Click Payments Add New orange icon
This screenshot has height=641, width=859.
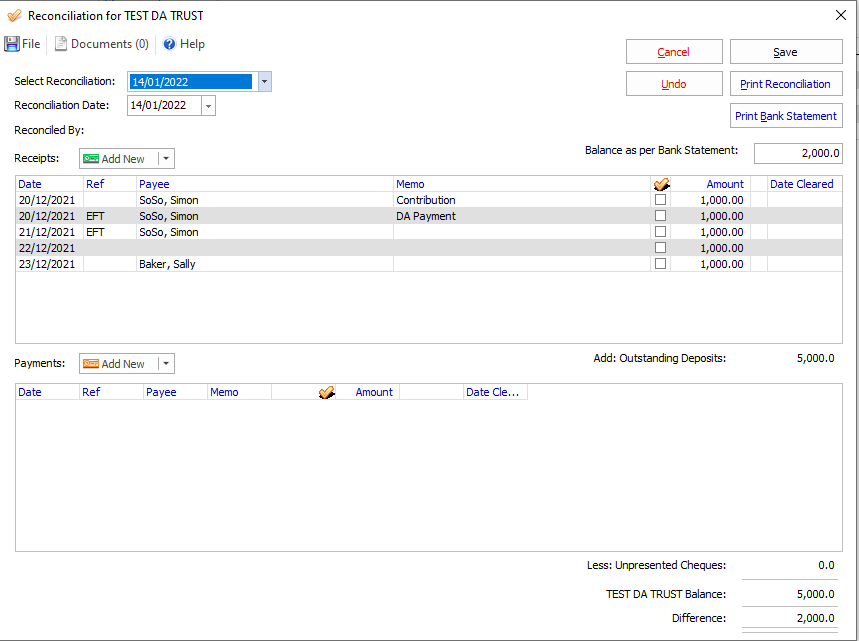point(91,364)
